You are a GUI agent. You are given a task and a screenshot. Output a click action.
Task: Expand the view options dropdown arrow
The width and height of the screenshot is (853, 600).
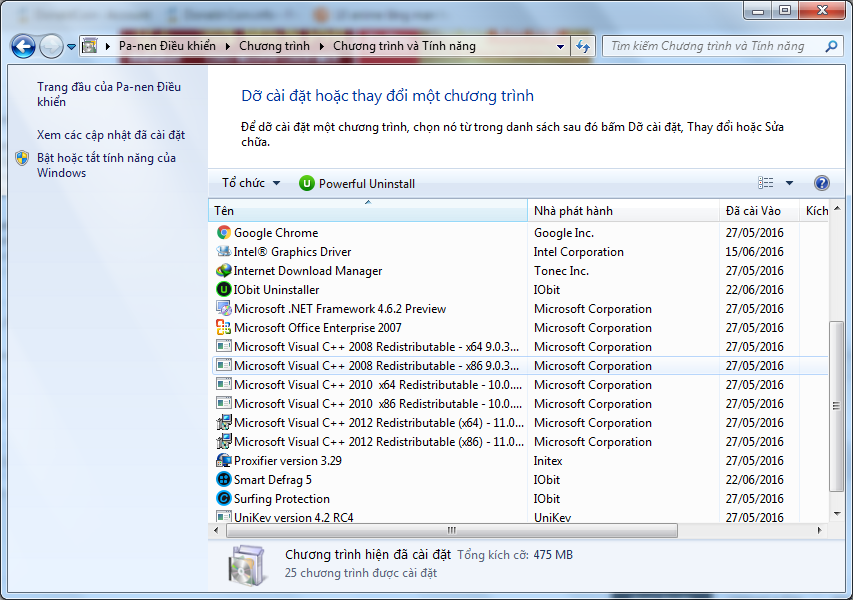789,183
